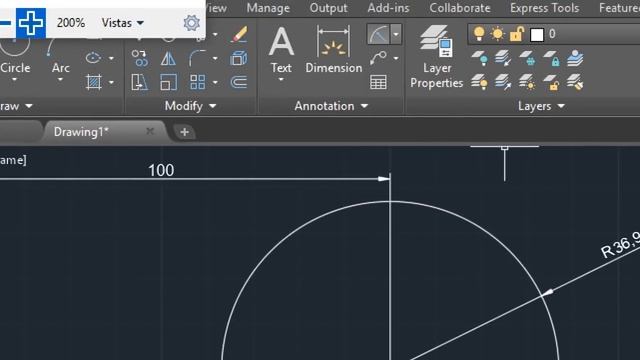Activate the Copy tool in Modify
Screen dimensions: 640x360
(x=140, y=58)
